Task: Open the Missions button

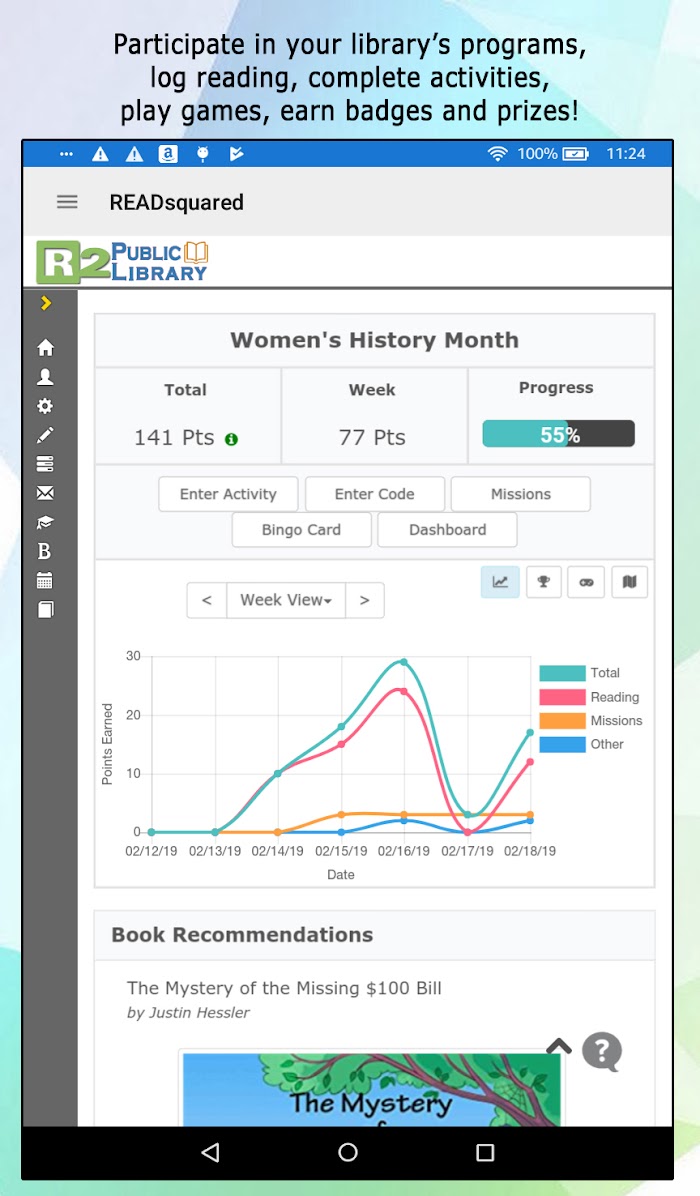Action: point(521,494)
